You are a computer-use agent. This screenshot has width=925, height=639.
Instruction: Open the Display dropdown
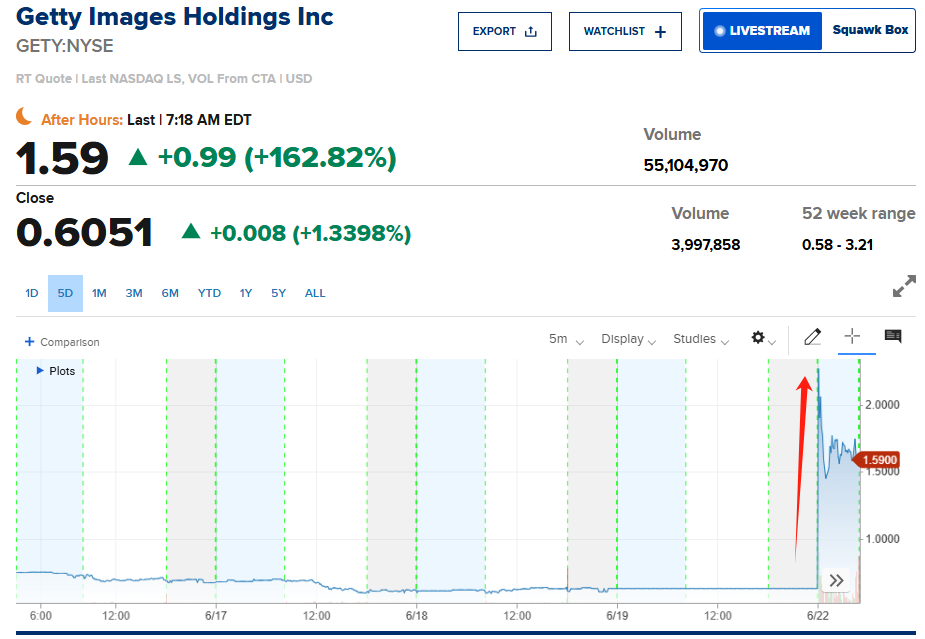(628, 339)
